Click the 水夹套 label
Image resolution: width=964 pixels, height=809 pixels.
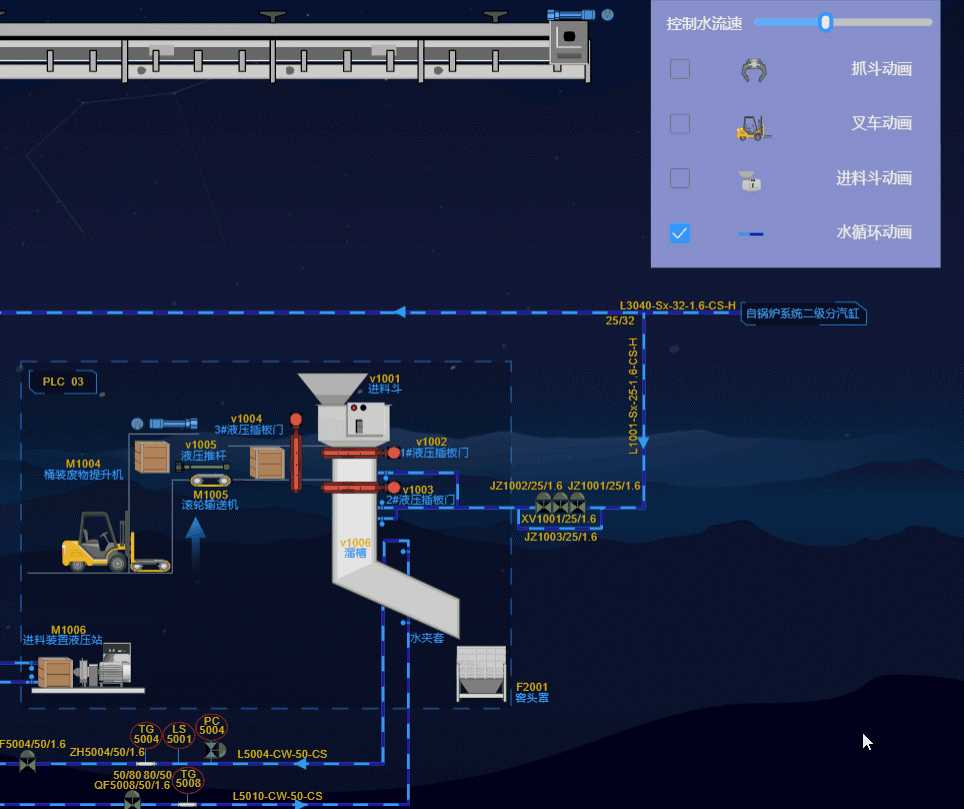pyautogui.click(x=427, y=638)
